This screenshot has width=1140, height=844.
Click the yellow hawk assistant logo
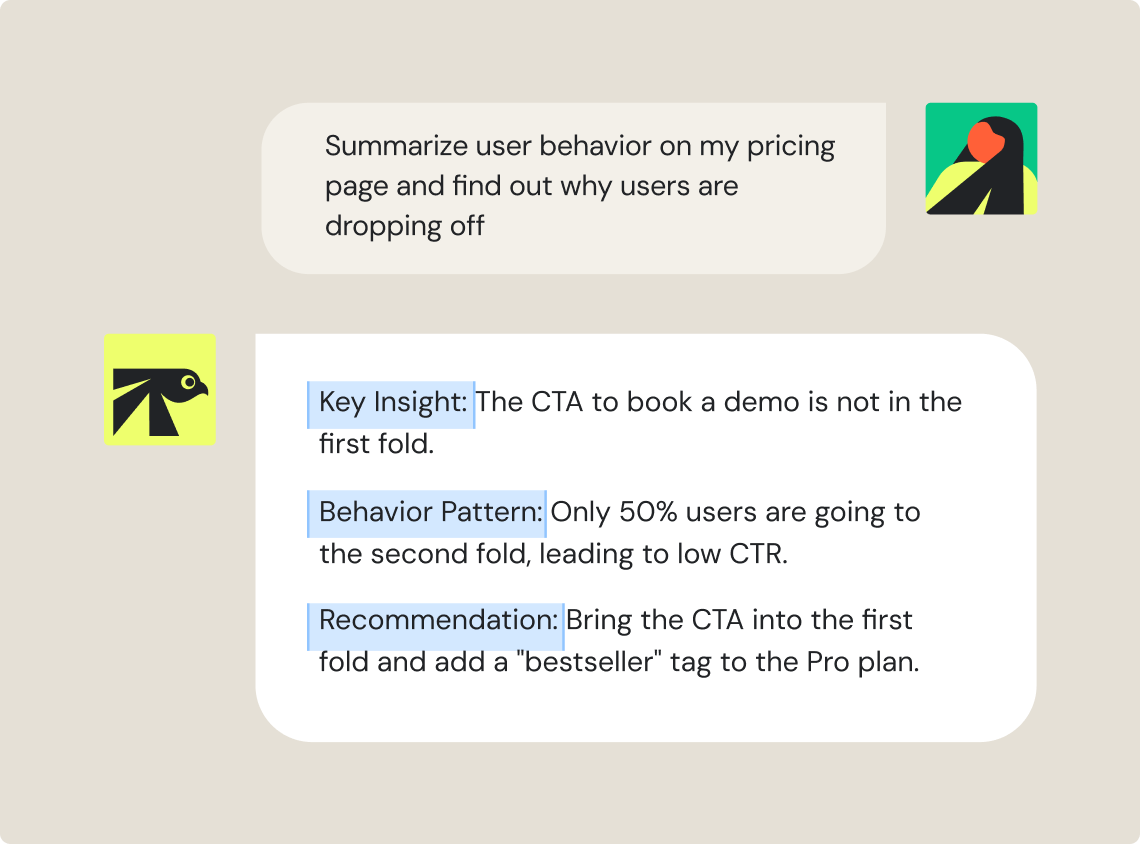click(160, 390)
